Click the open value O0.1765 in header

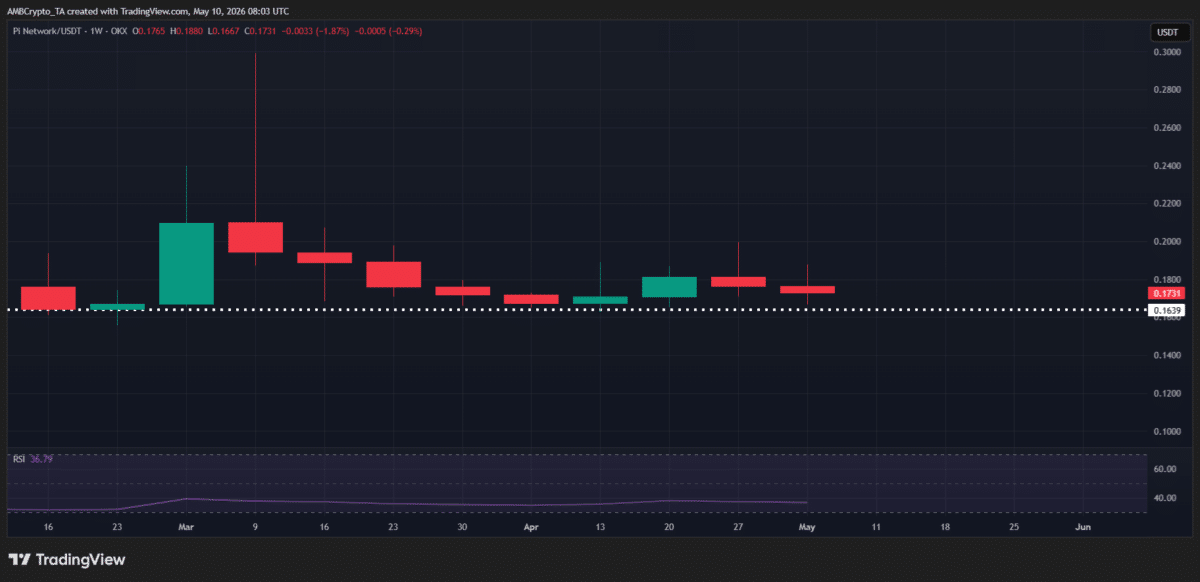147,32
